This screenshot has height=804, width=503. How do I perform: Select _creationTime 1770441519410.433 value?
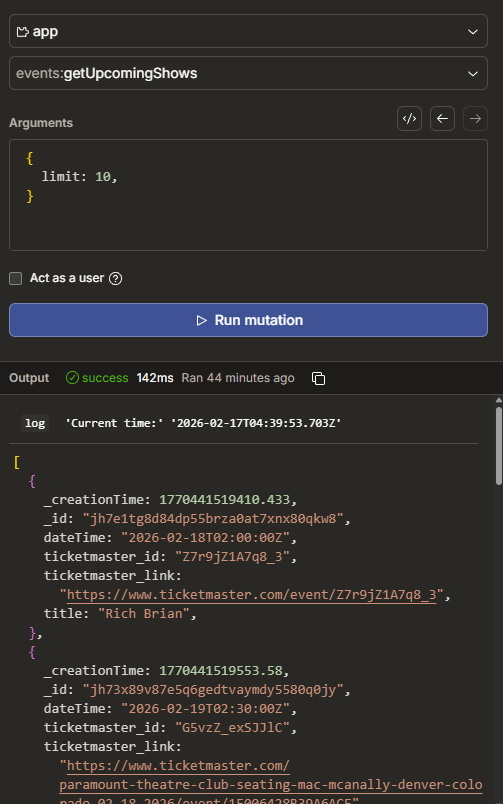(x=224, y=500)
